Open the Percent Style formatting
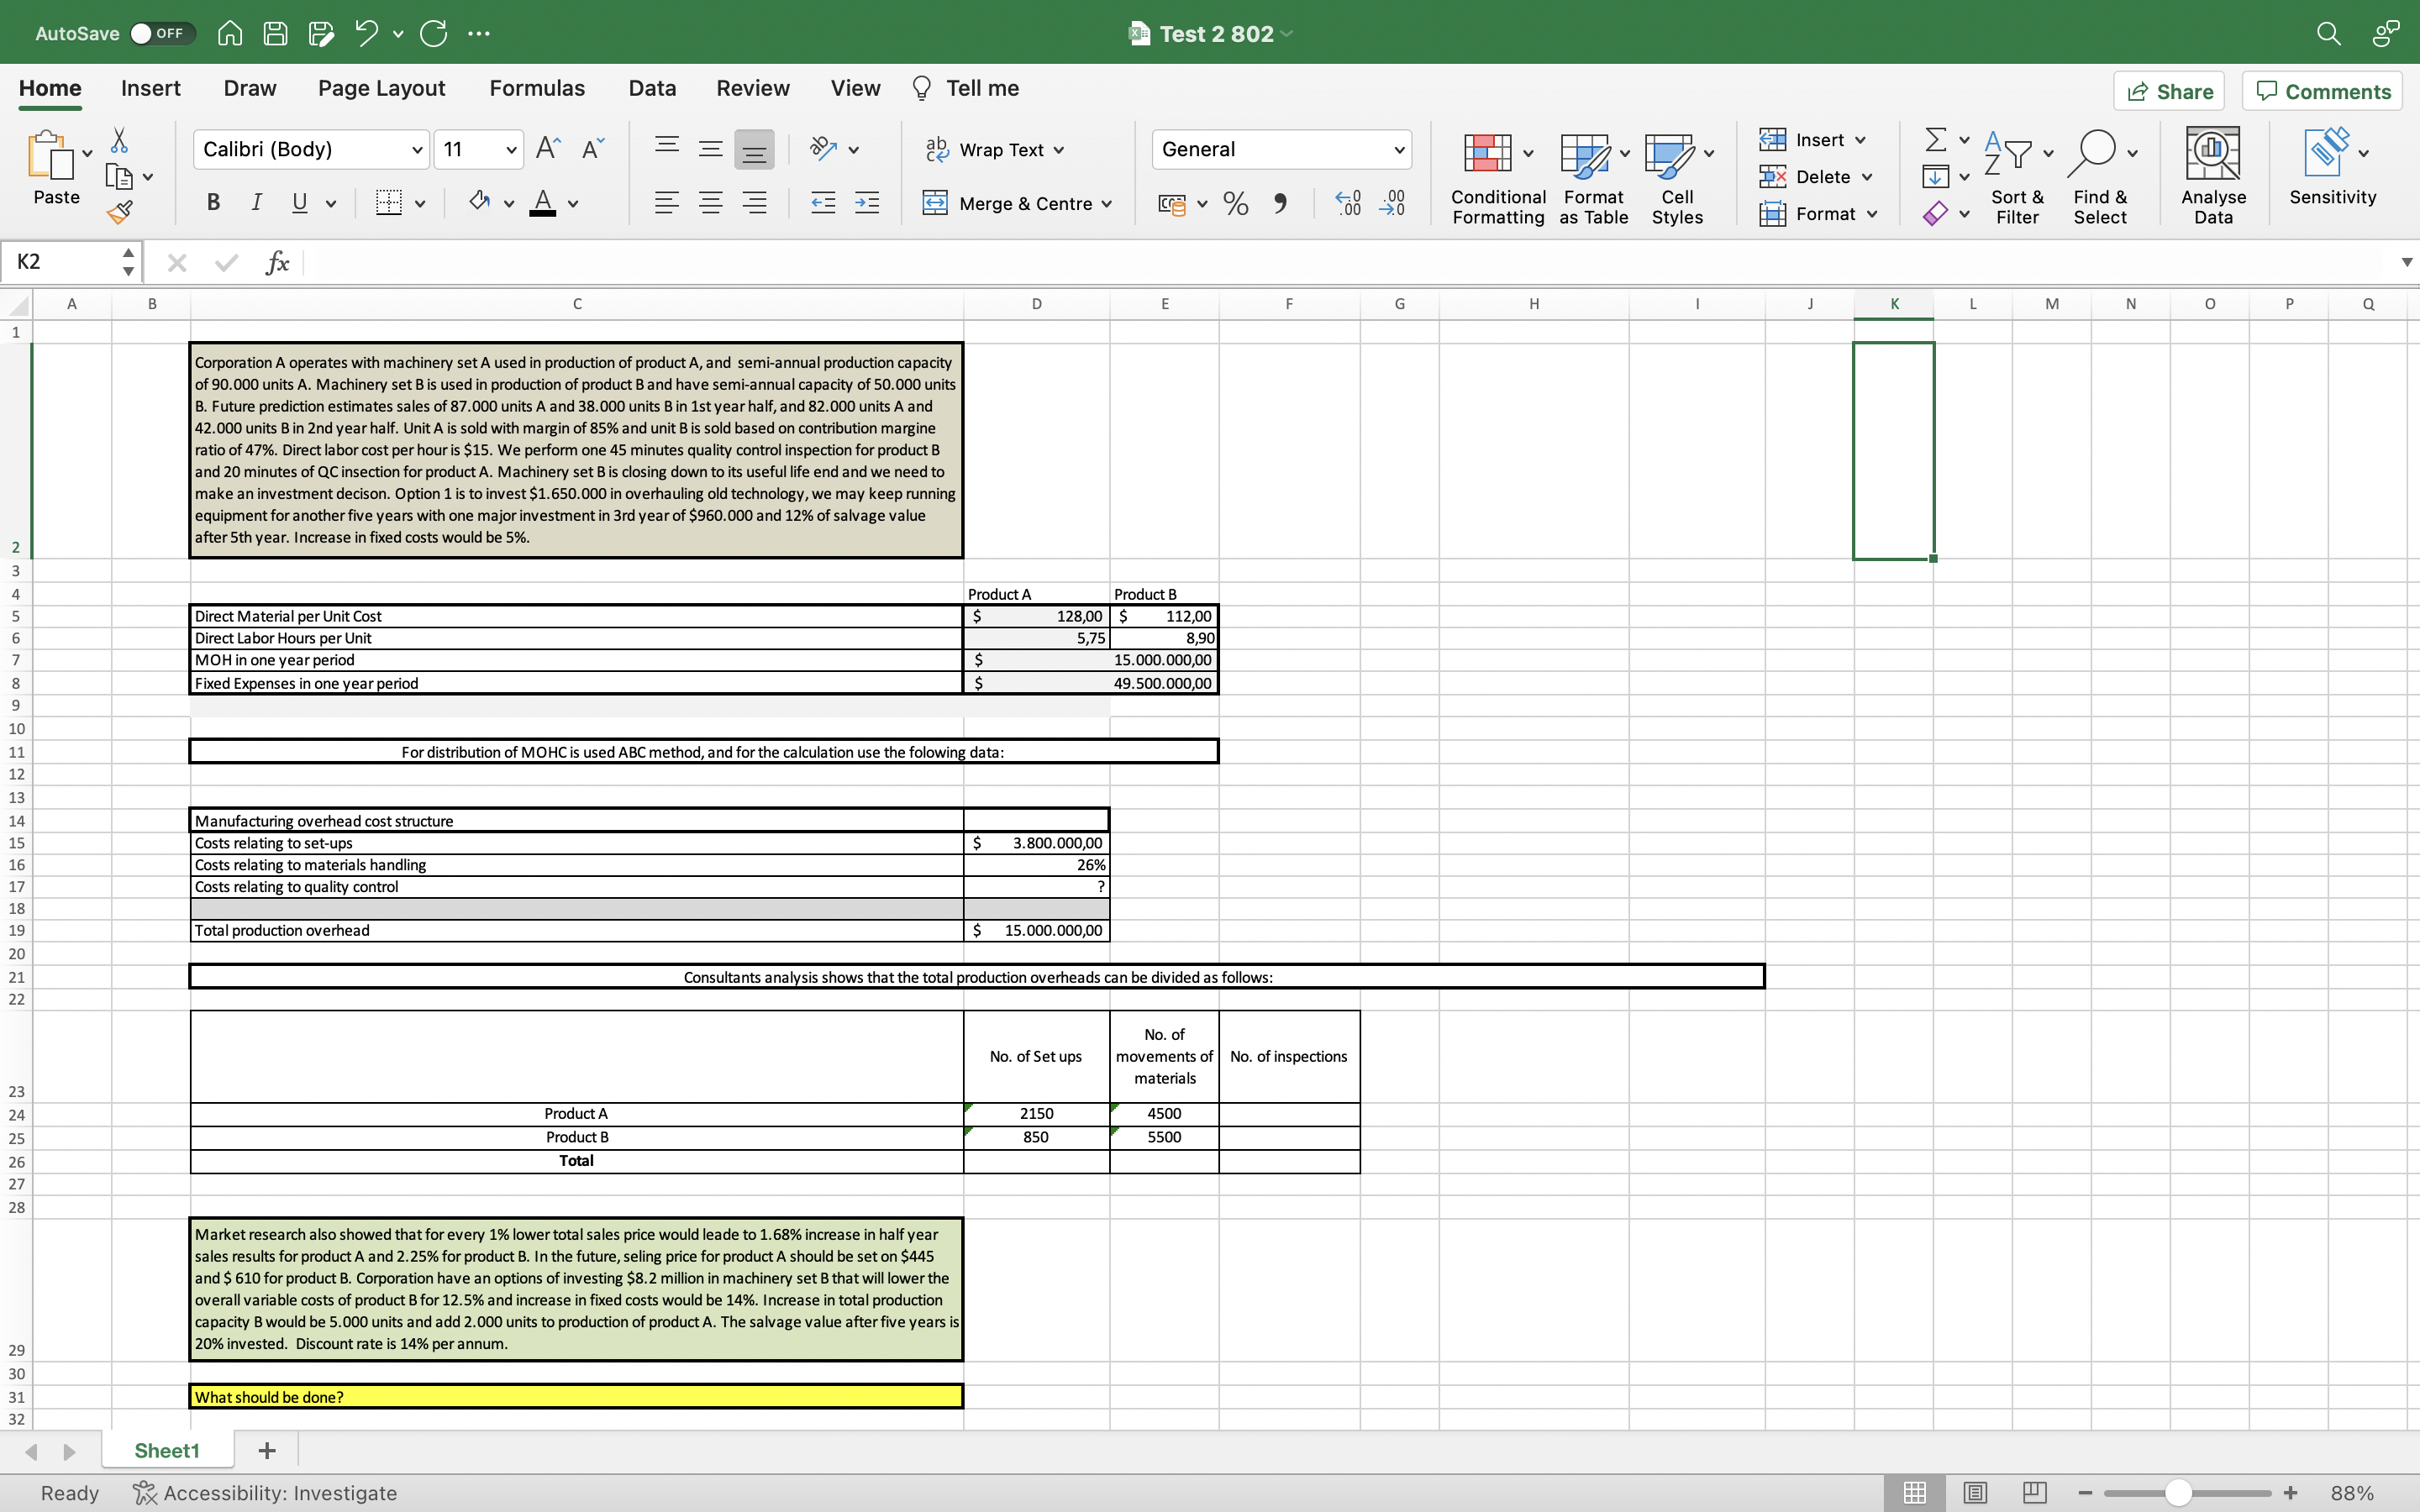Image resolution: width=2420 pixels, height=1512 pixels. tap(1234, 203)
